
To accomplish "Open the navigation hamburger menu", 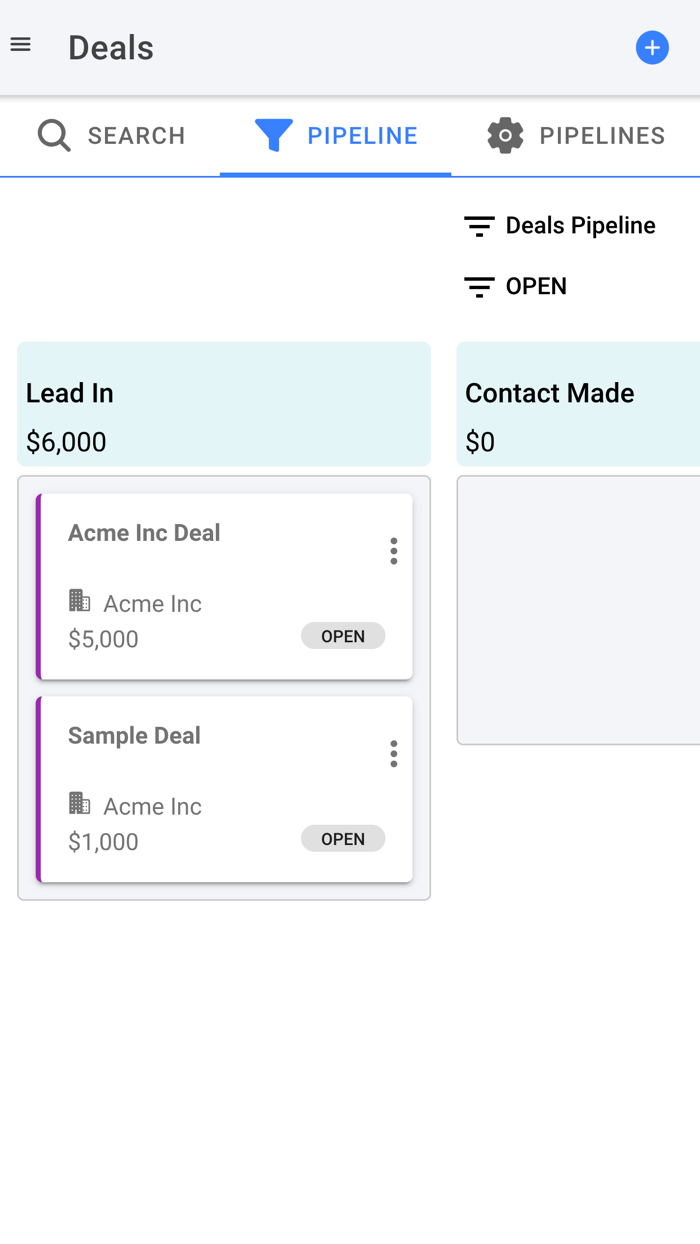I will pyautogui.click(x=20, y=44).
